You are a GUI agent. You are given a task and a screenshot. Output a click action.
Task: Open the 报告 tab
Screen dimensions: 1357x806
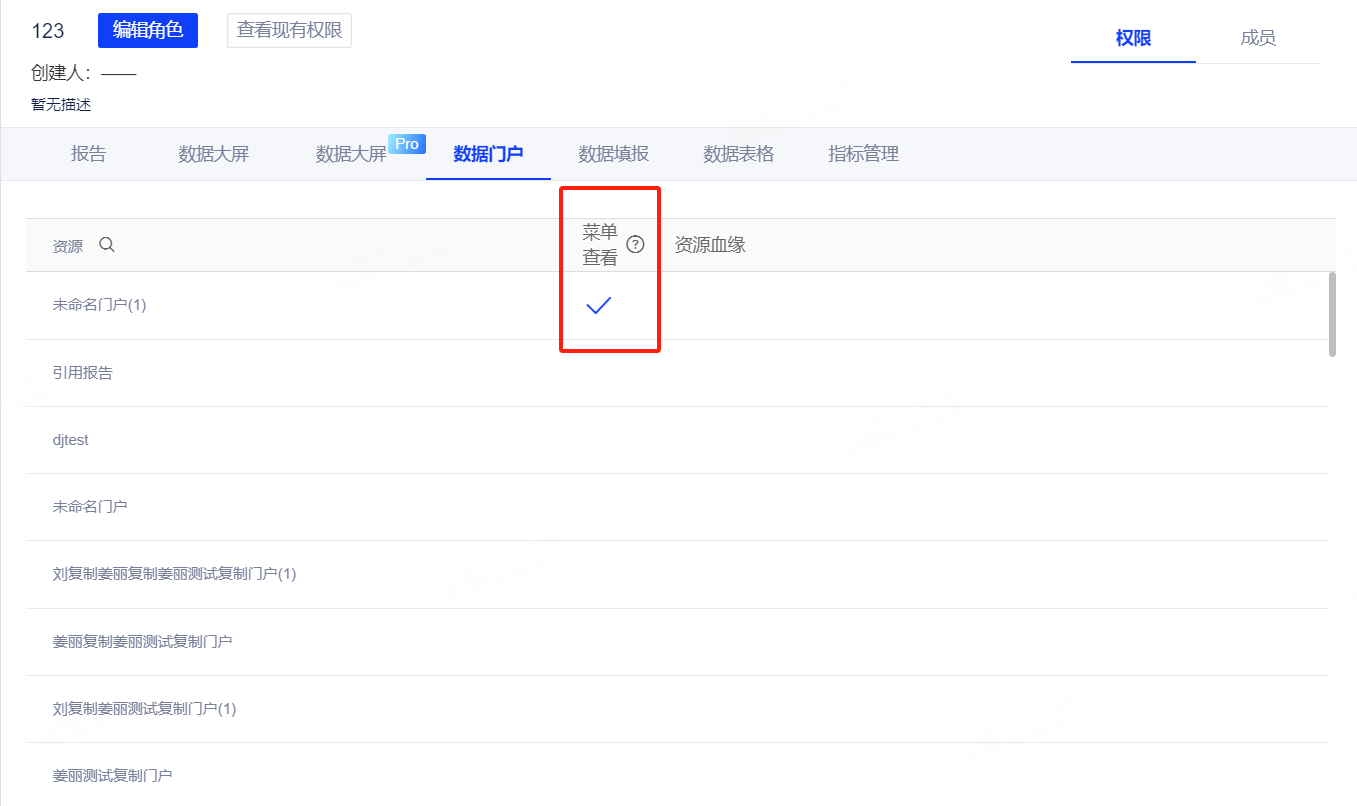[x=89, y=154]
